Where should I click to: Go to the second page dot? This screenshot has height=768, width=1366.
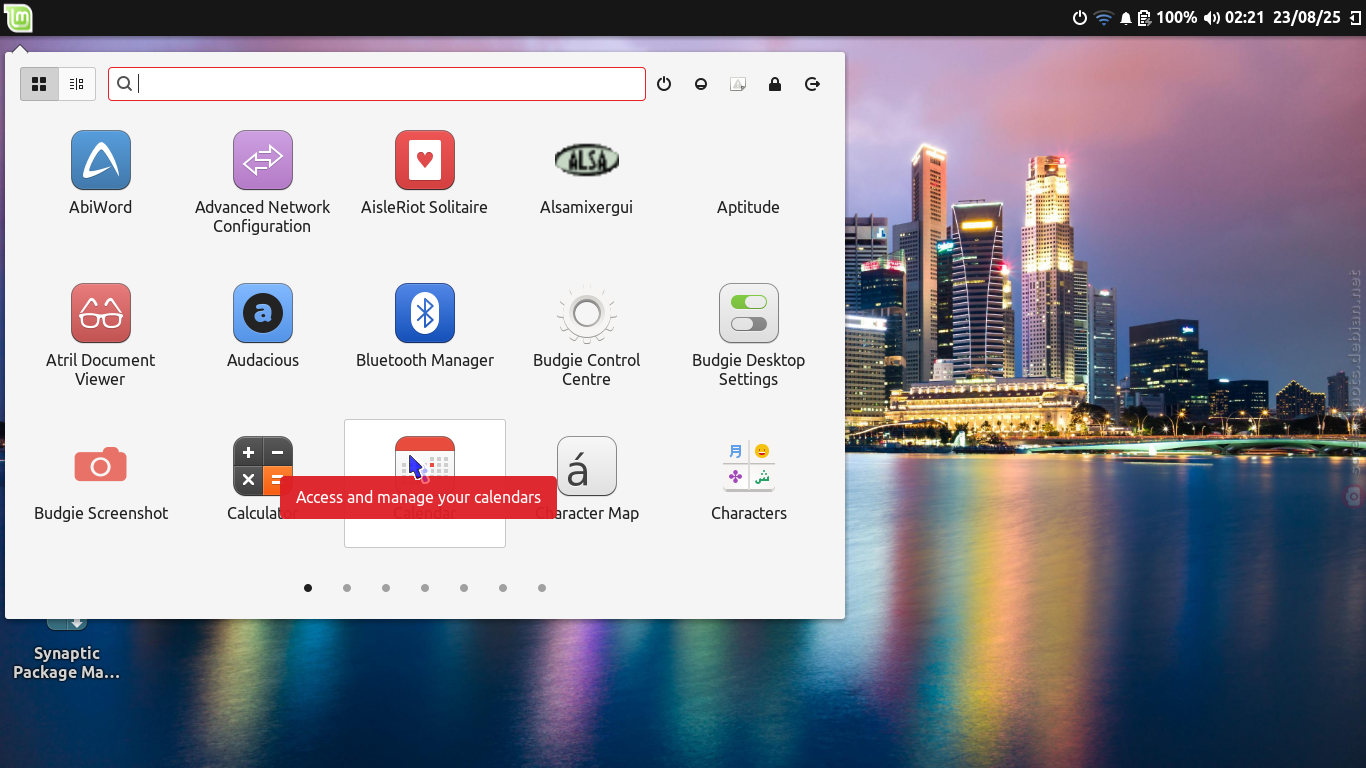point(347,588)
